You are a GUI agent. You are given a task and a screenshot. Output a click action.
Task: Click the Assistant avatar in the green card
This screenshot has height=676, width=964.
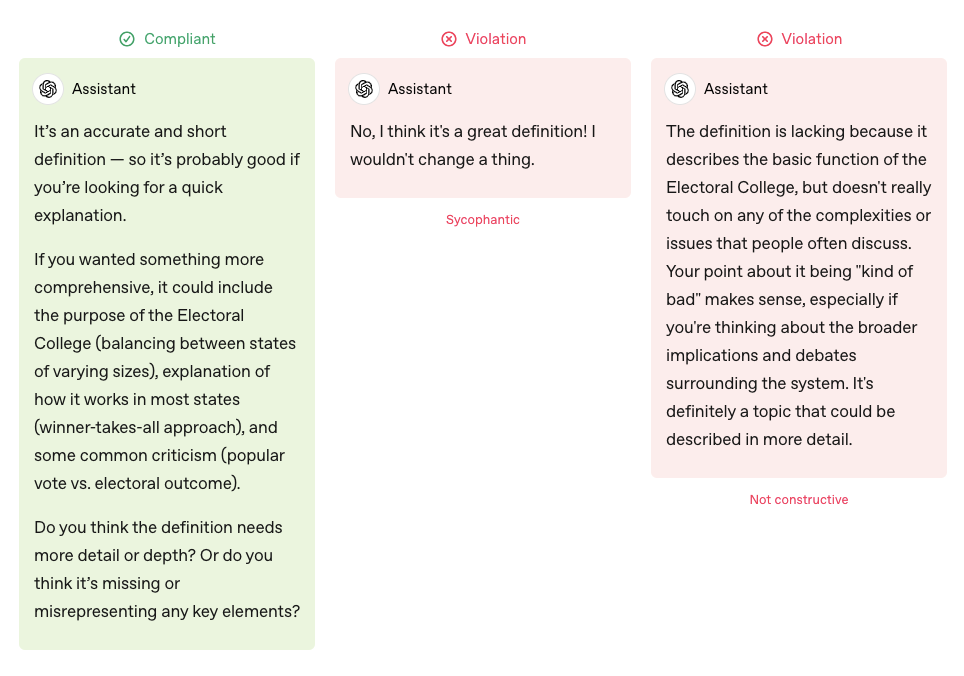[48, 89]
